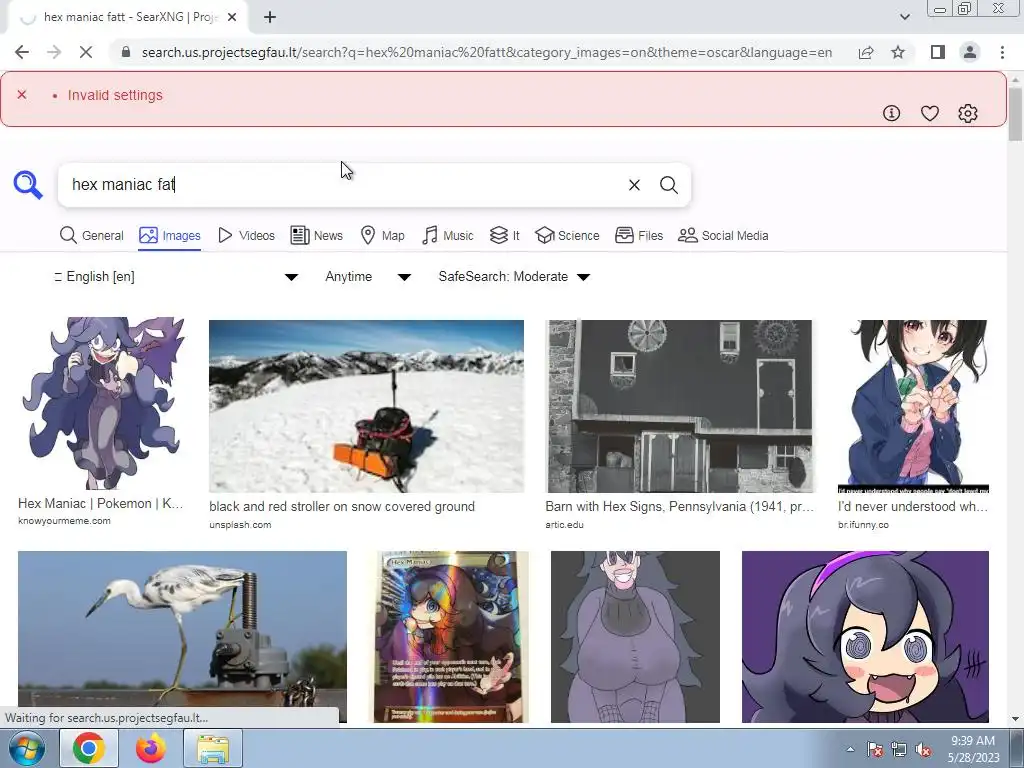
Task: Click "I'd never understood wh..." caption
Action: point(913,507)
